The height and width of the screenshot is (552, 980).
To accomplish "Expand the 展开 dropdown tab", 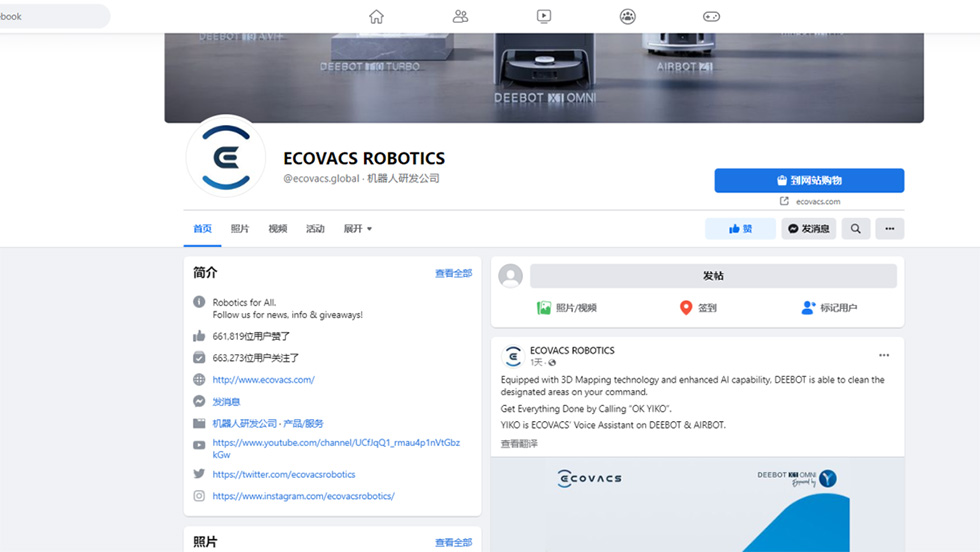I will coord(357,229).
